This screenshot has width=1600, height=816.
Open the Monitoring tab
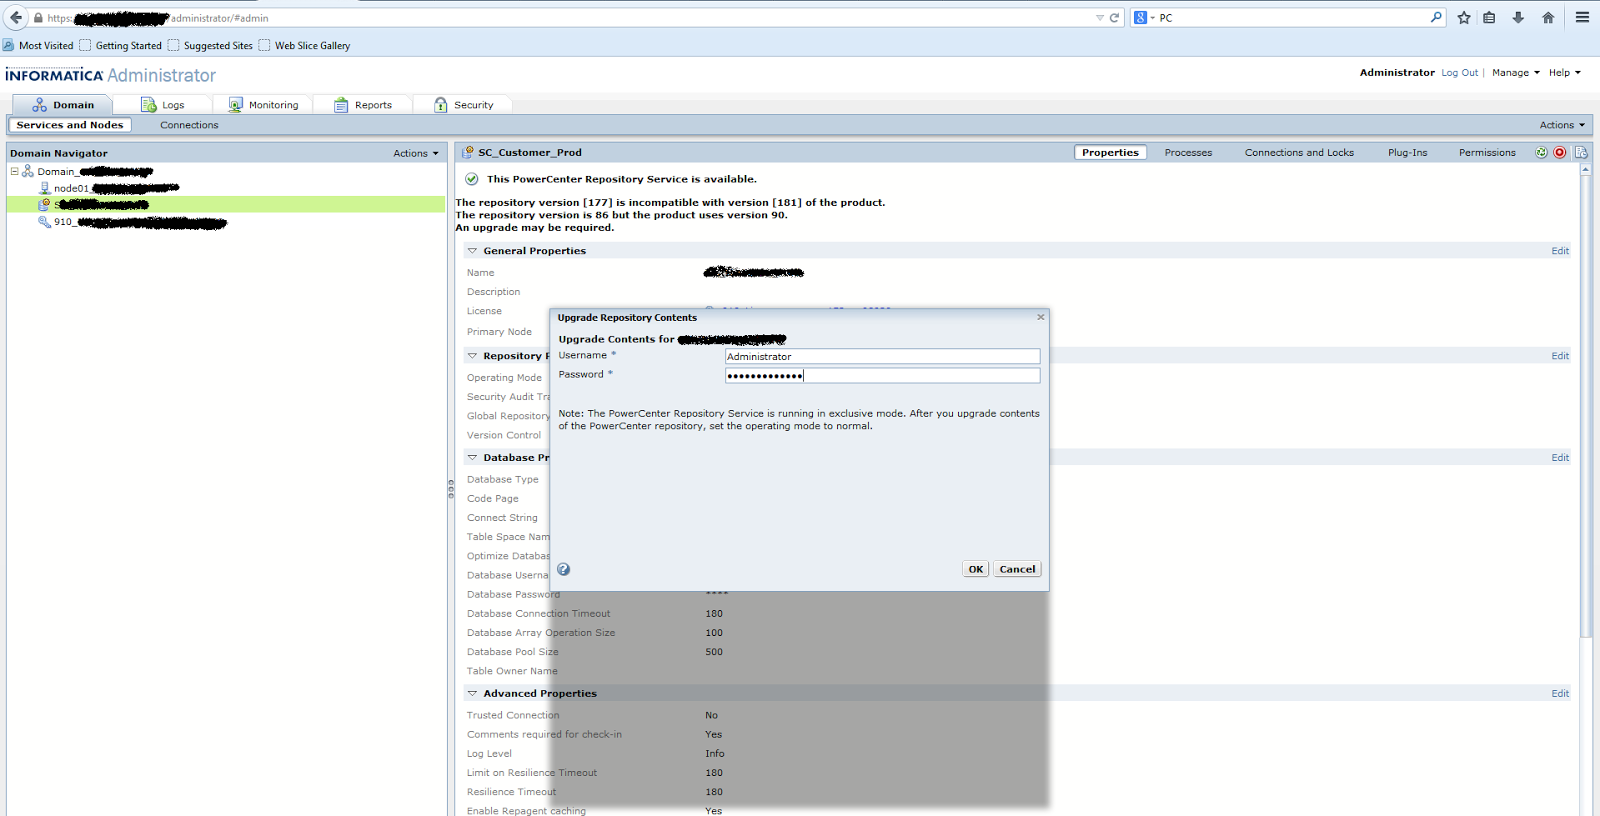(264, 105)
